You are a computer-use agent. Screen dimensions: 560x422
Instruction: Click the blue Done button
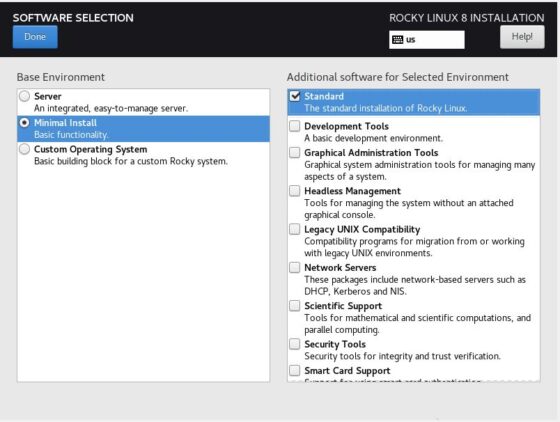point(35,37)
